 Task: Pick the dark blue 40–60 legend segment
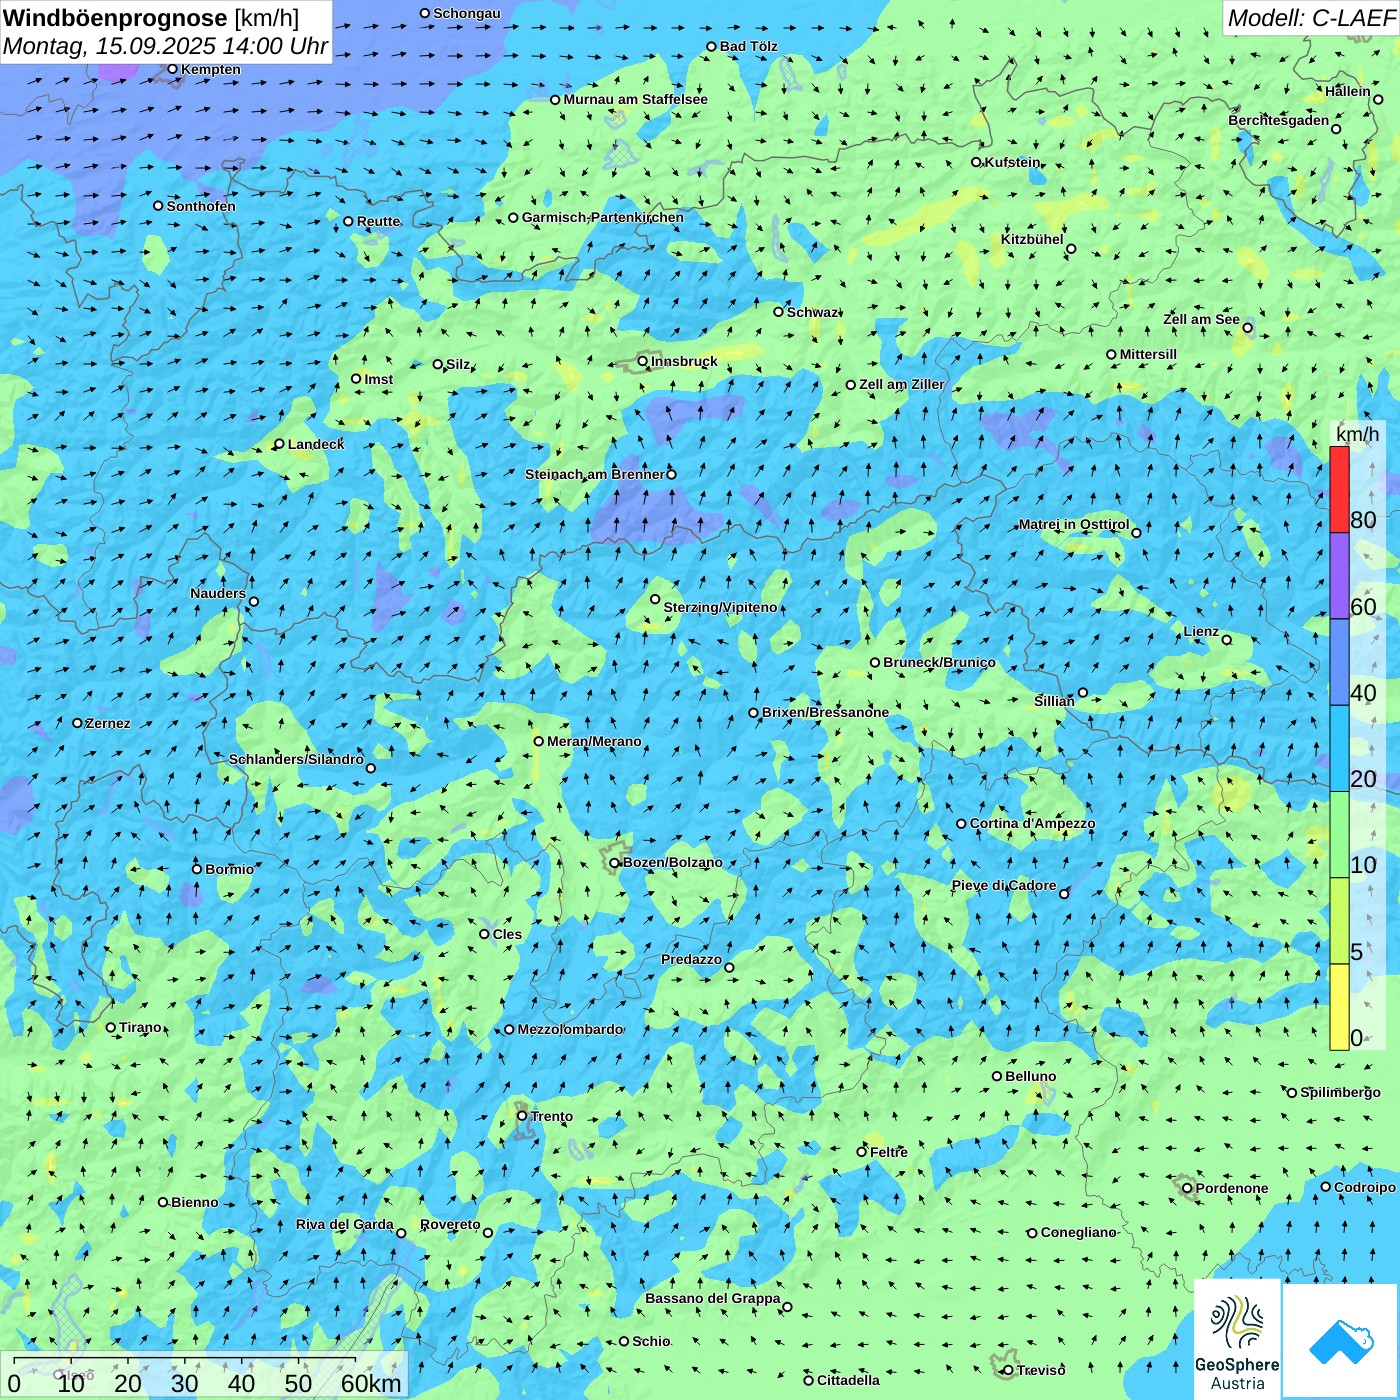1339,663
